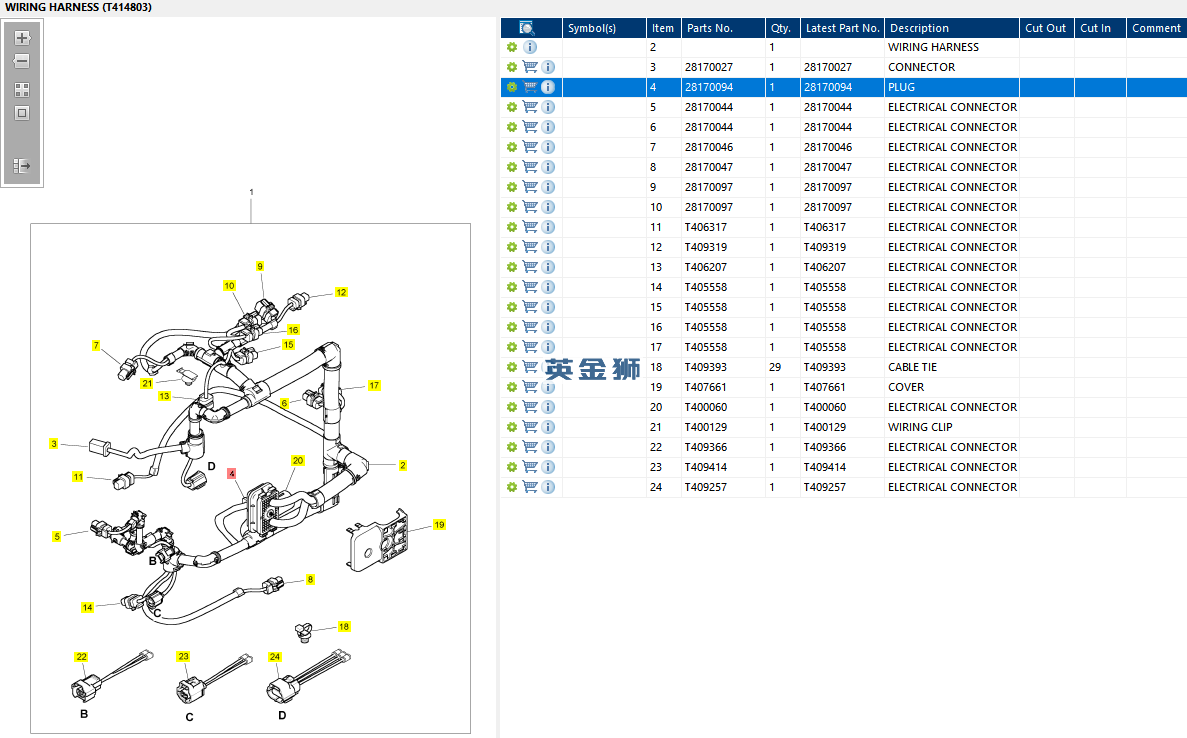Click the Latest Part No. column header
Screen dimensions: 1187x738
click(842, 28)
